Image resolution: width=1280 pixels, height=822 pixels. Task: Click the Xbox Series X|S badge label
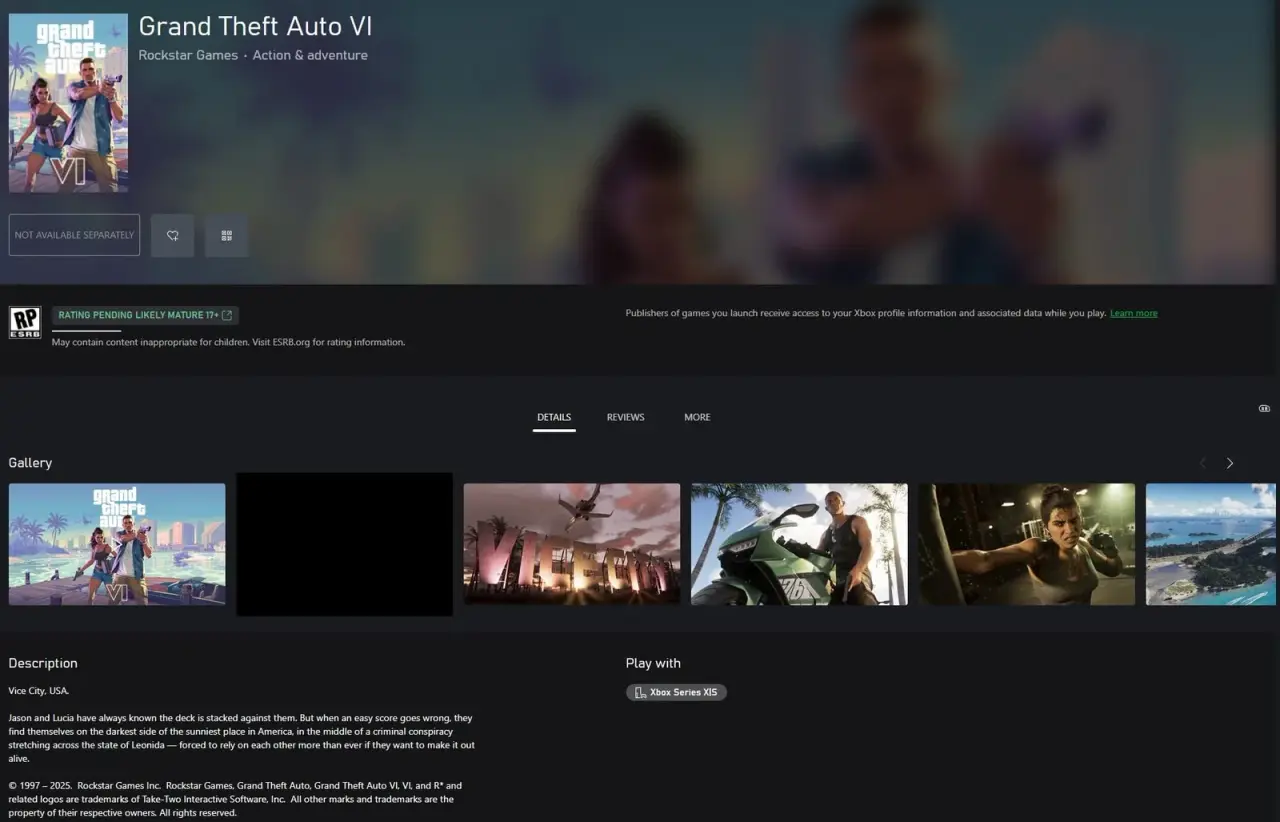click(683, 692)
